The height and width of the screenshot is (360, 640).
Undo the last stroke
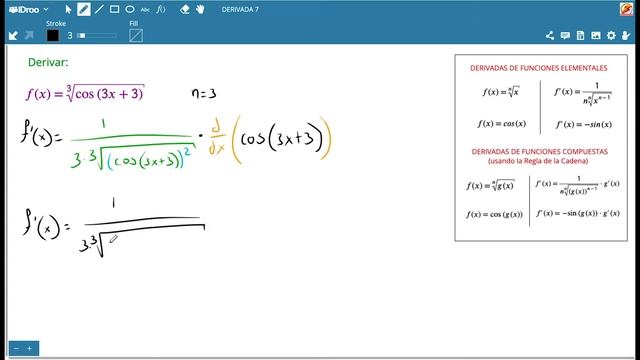point(13,36)
